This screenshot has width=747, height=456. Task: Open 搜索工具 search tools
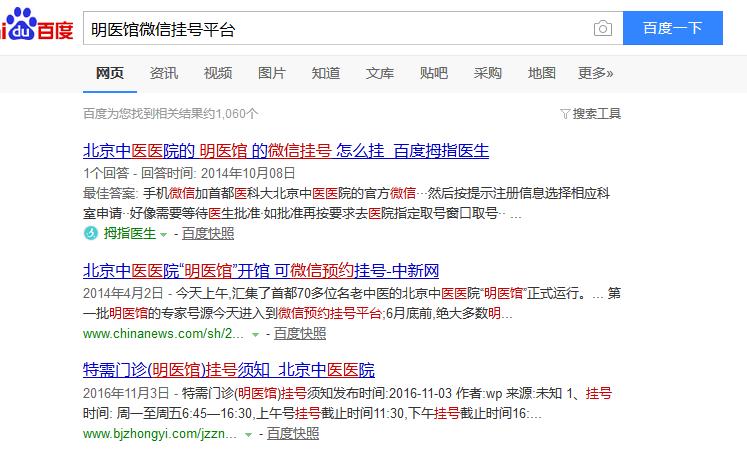(x=596, y=114)
